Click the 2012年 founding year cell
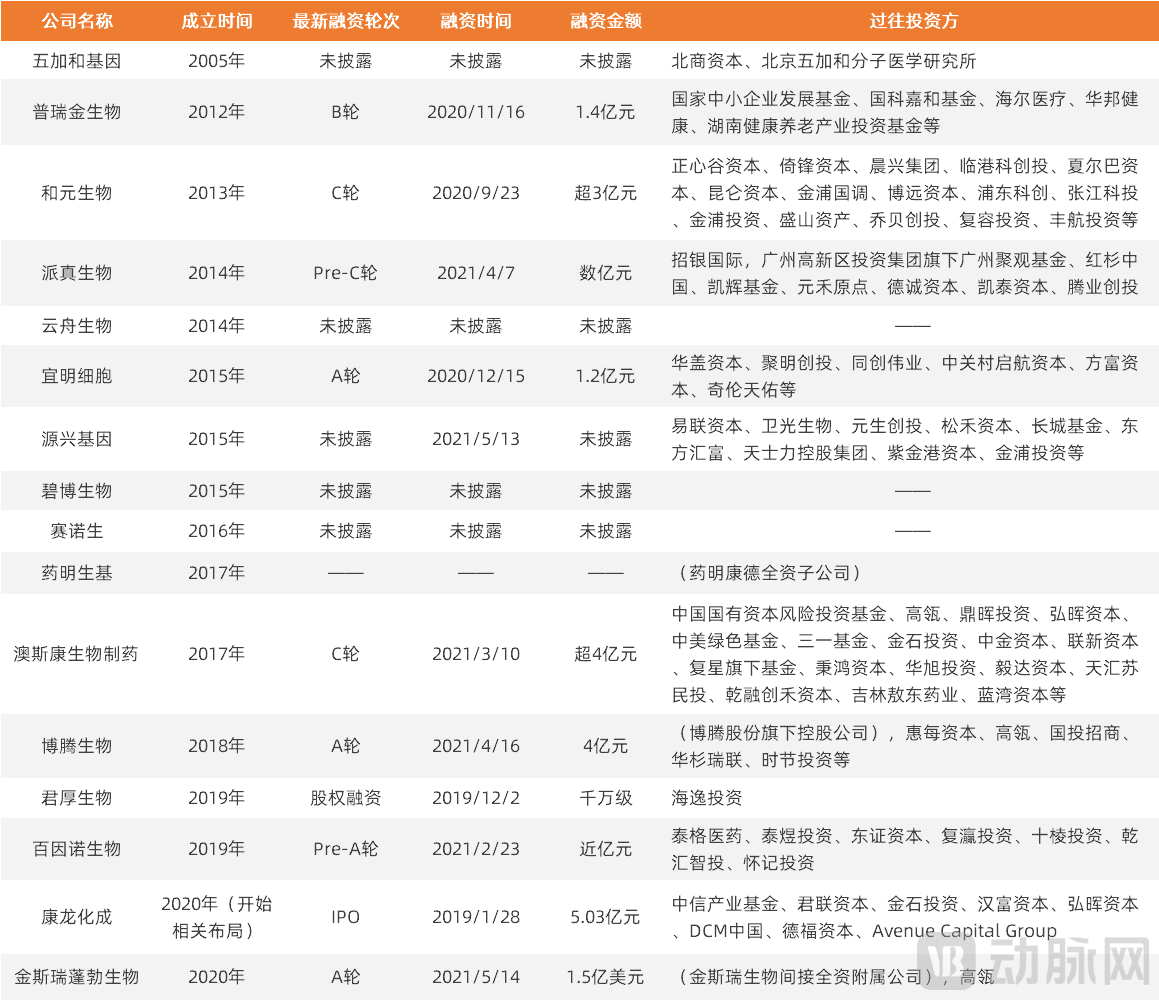Viewport: 1159px width, 1000px height. (217, 112)
